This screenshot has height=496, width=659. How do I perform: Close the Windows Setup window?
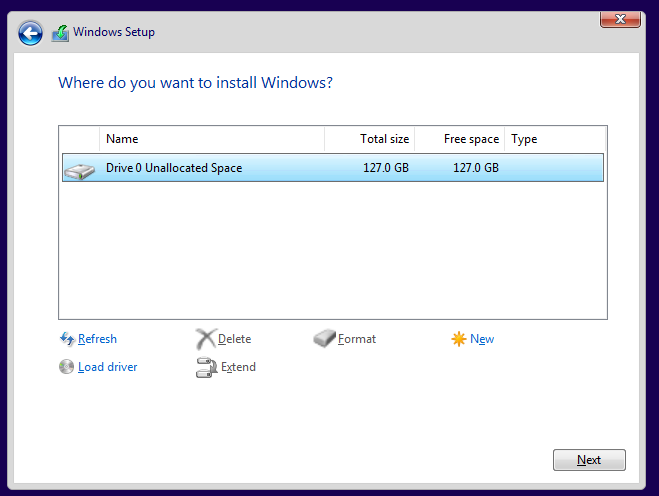[x=620, y=19]
